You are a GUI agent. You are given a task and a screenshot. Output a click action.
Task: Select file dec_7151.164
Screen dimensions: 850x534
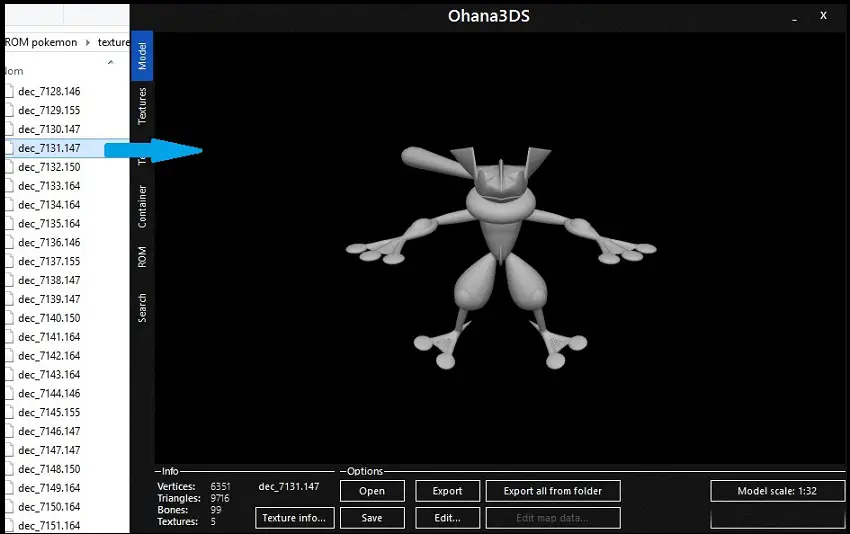click(x=49, y=526)
